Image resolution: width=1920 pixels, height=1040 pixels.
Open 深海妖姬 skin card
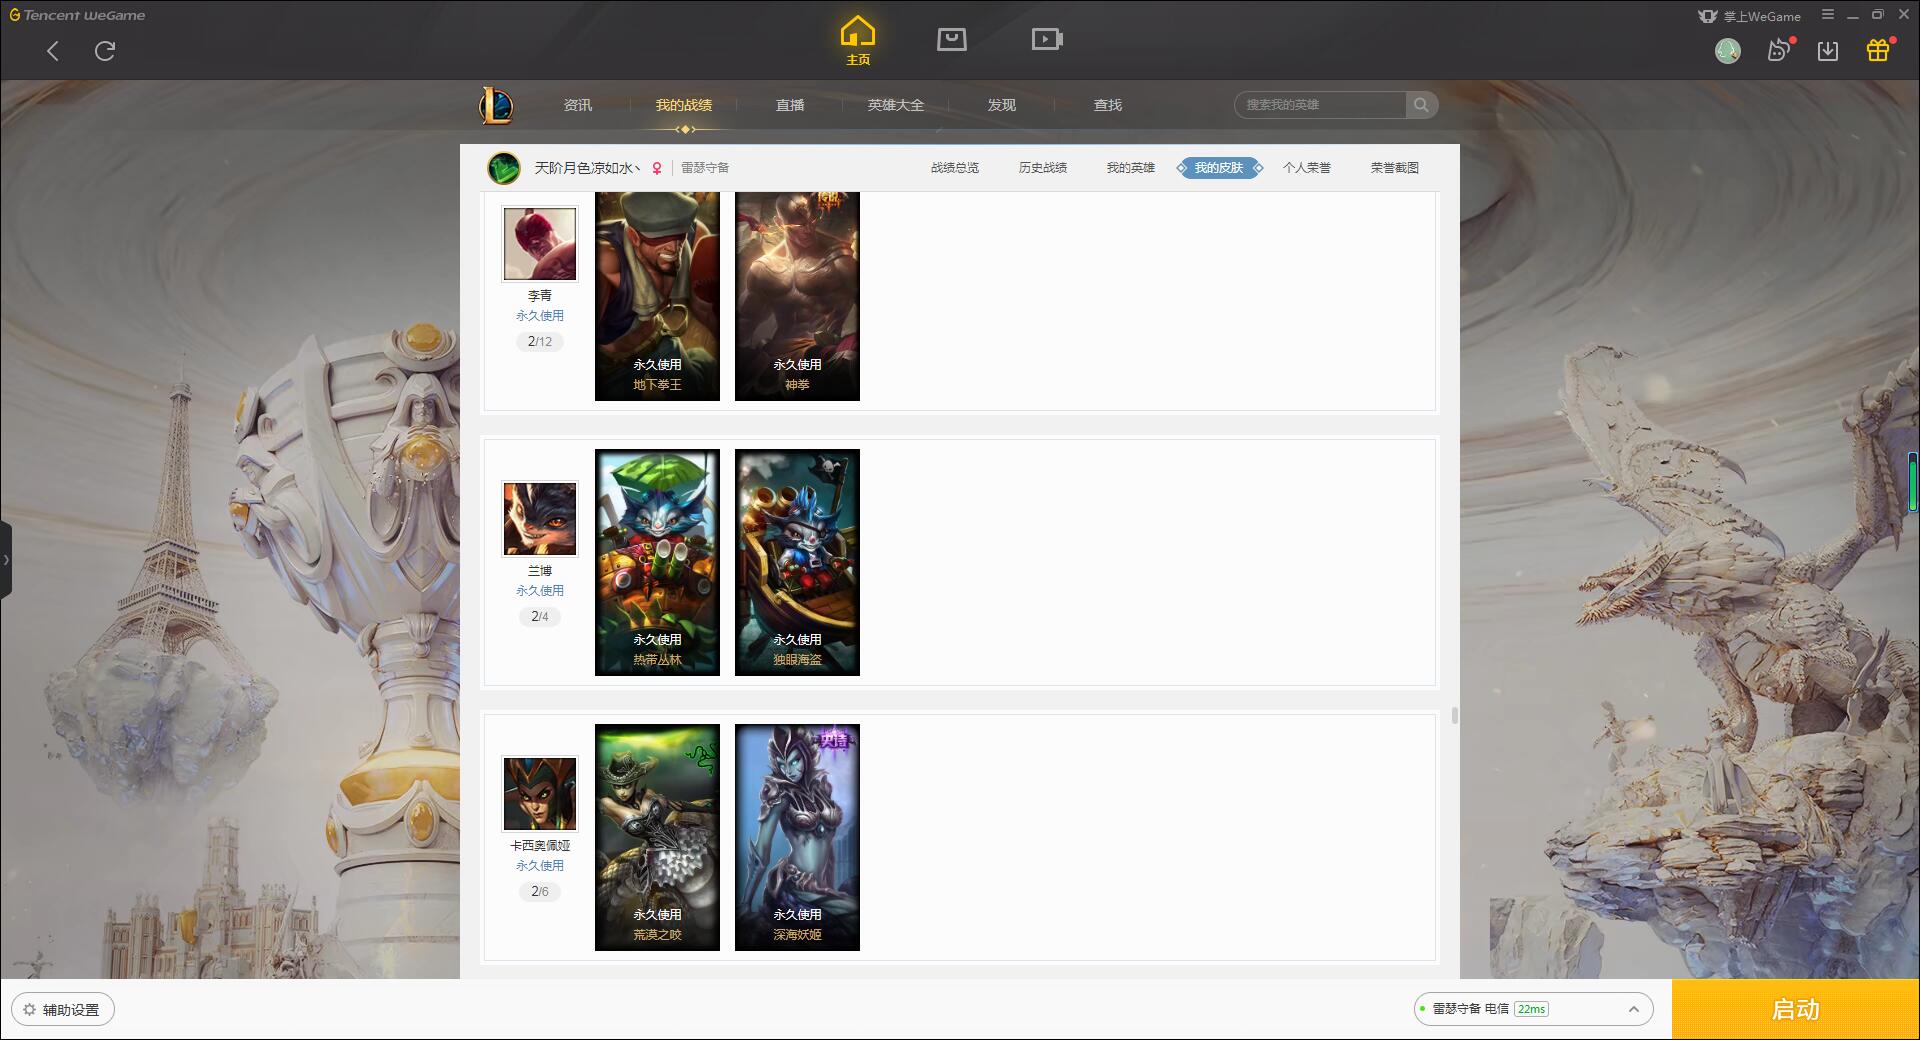(797, 837)
